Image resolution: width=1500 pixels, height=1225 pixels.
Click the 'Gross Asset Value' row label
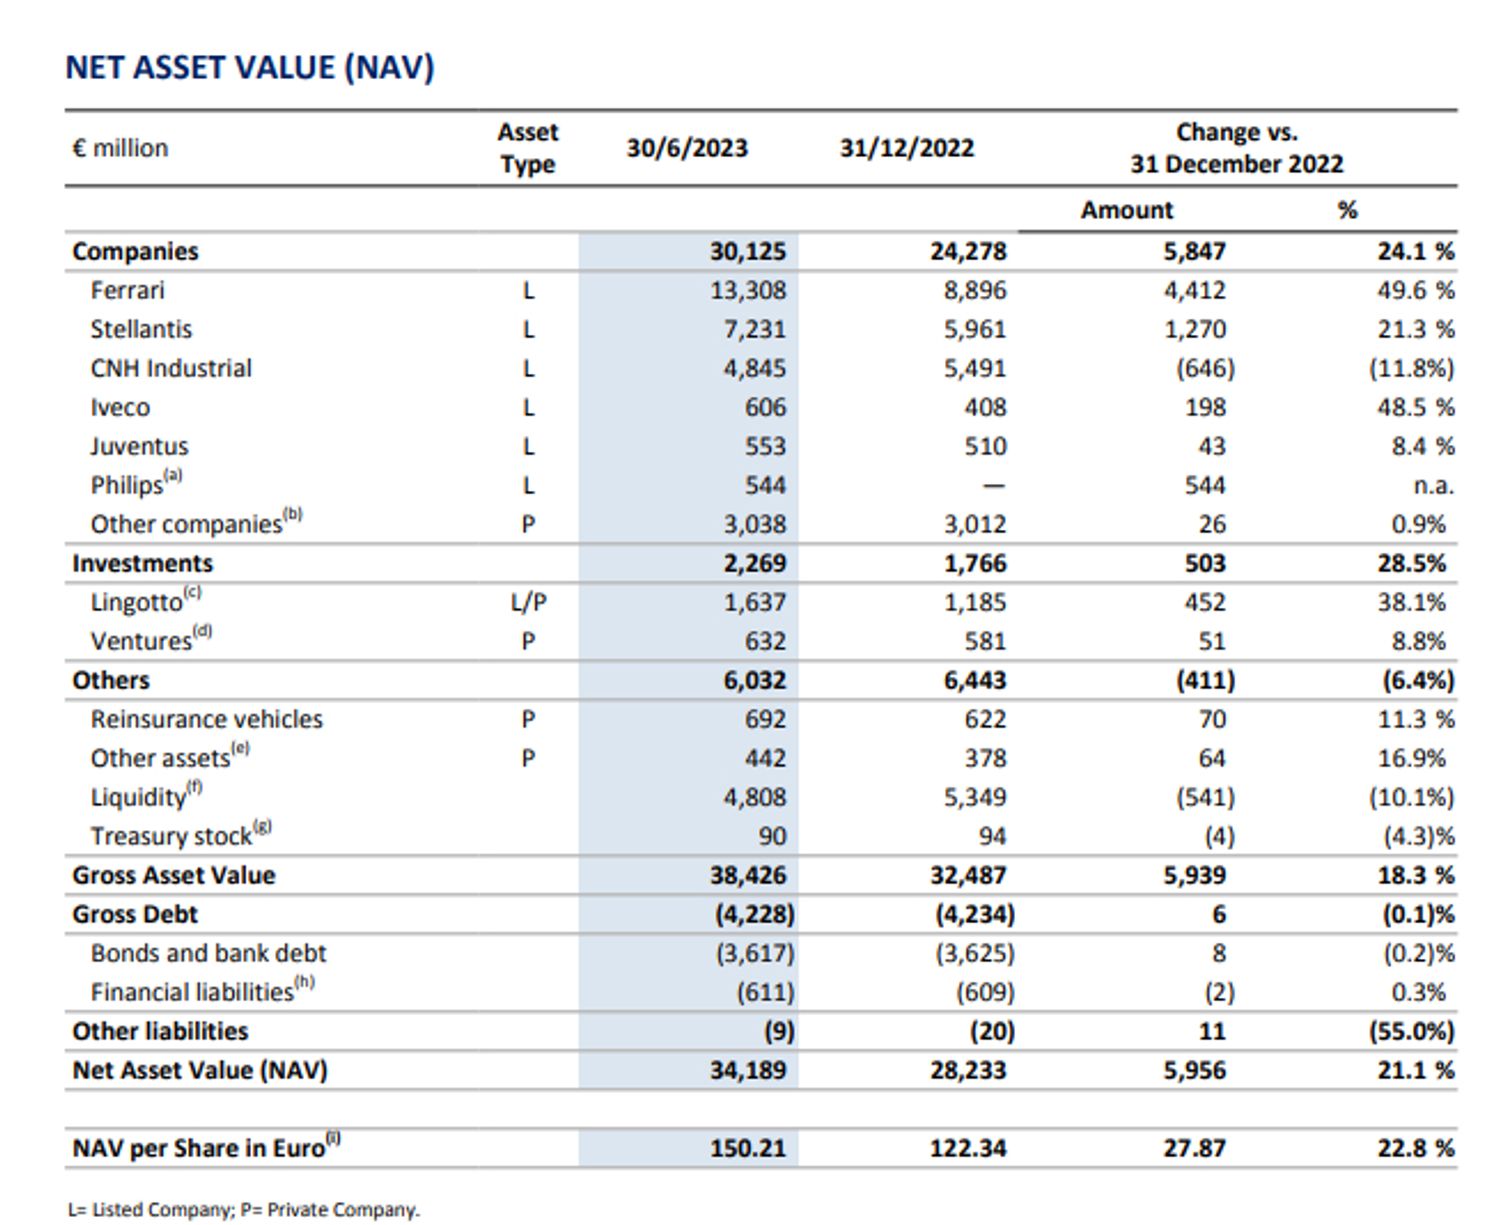173,875
